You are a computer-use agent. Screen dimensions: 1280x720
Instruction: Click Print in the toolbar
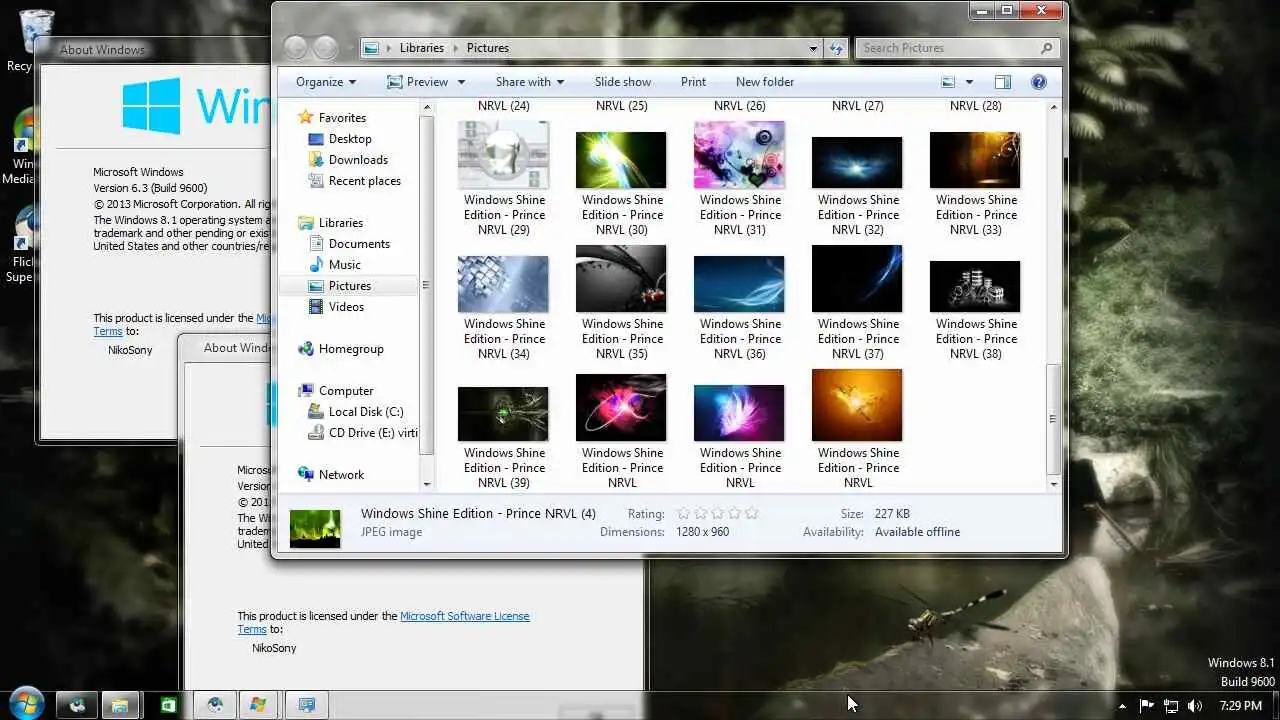click(693, 82)
